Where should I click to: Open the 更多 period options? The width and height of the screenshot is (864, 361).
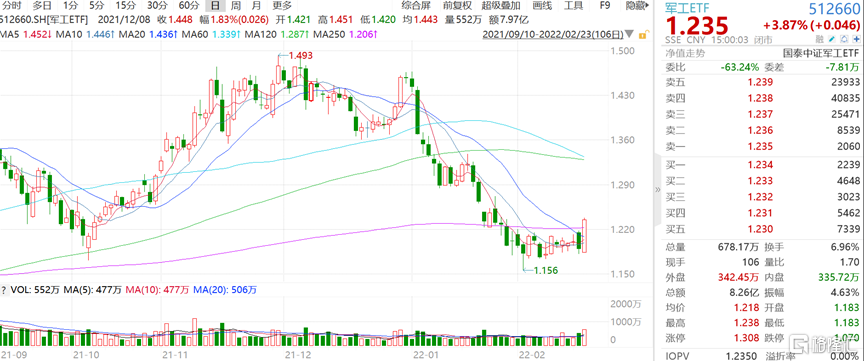click(x=282, y=7)
